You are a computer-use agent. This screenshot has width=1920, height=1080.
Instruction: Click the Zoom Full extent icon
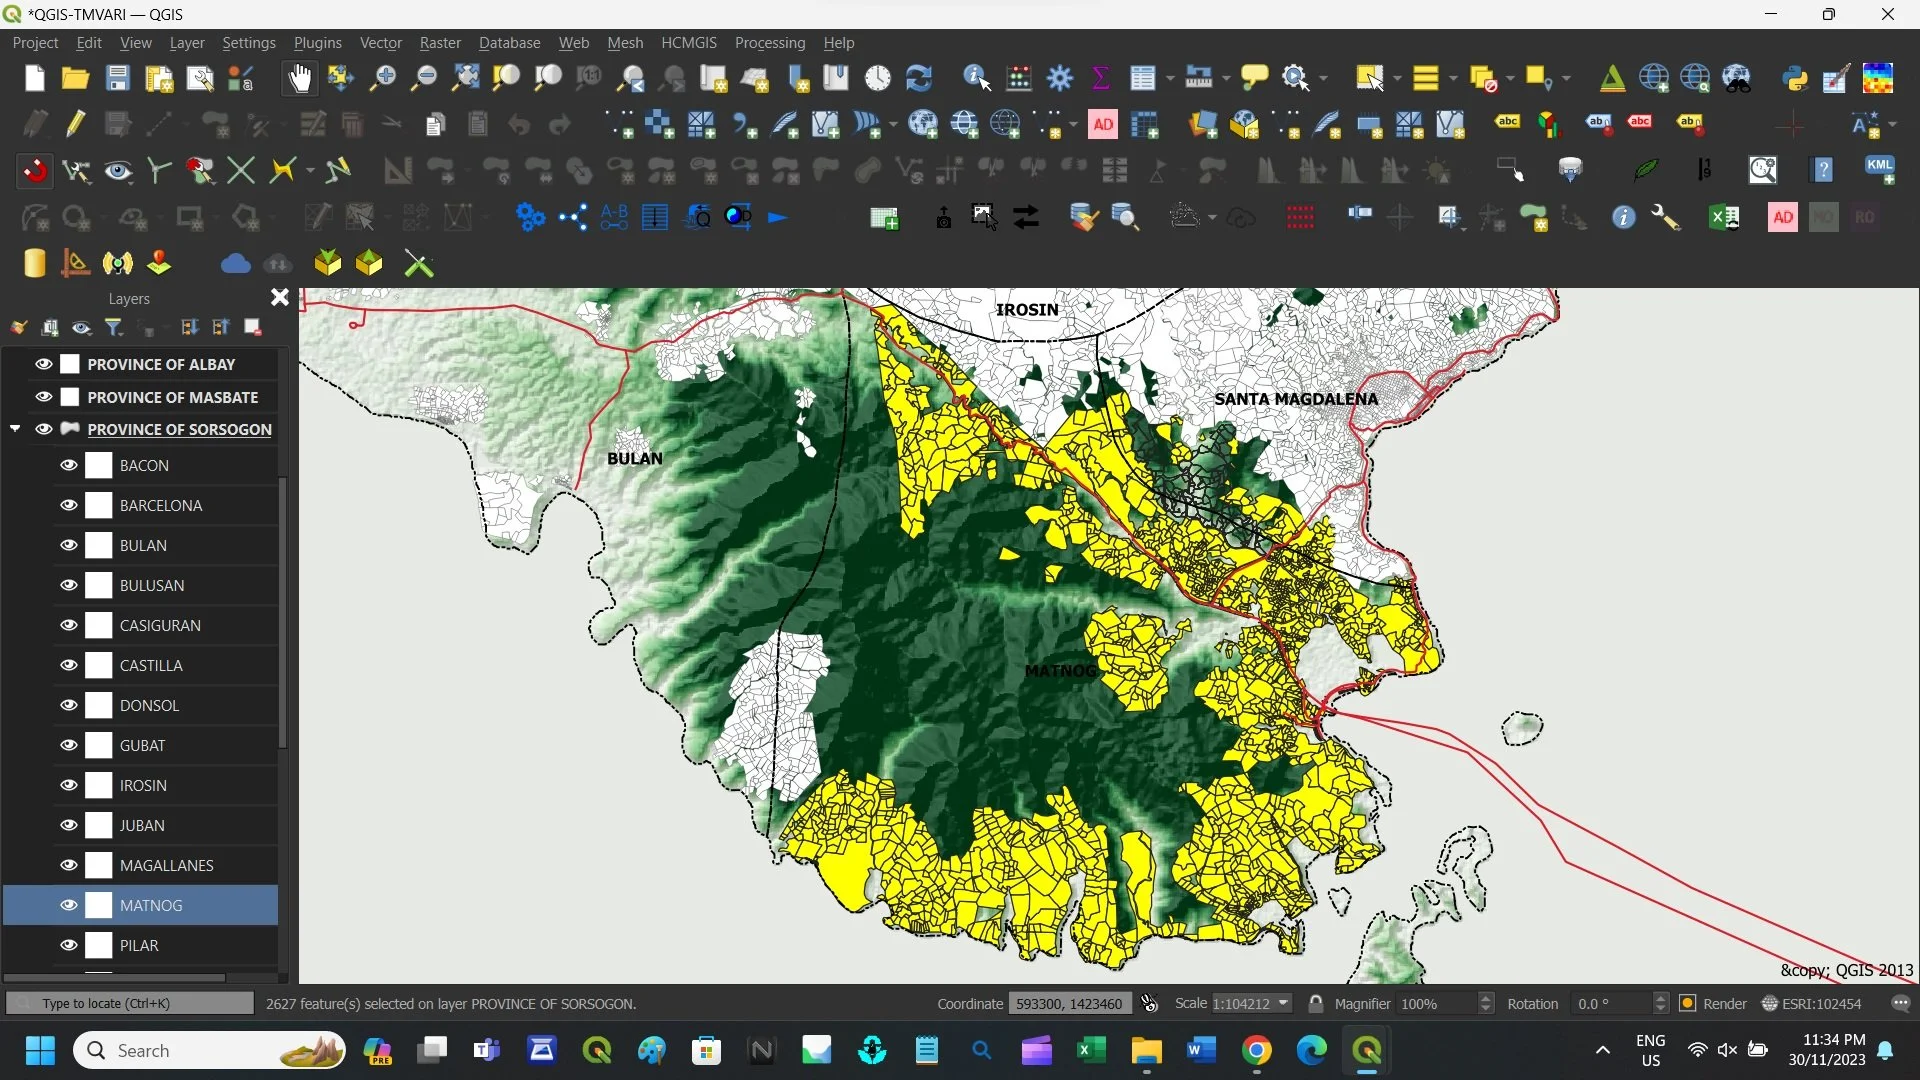(x=465, y=78)
